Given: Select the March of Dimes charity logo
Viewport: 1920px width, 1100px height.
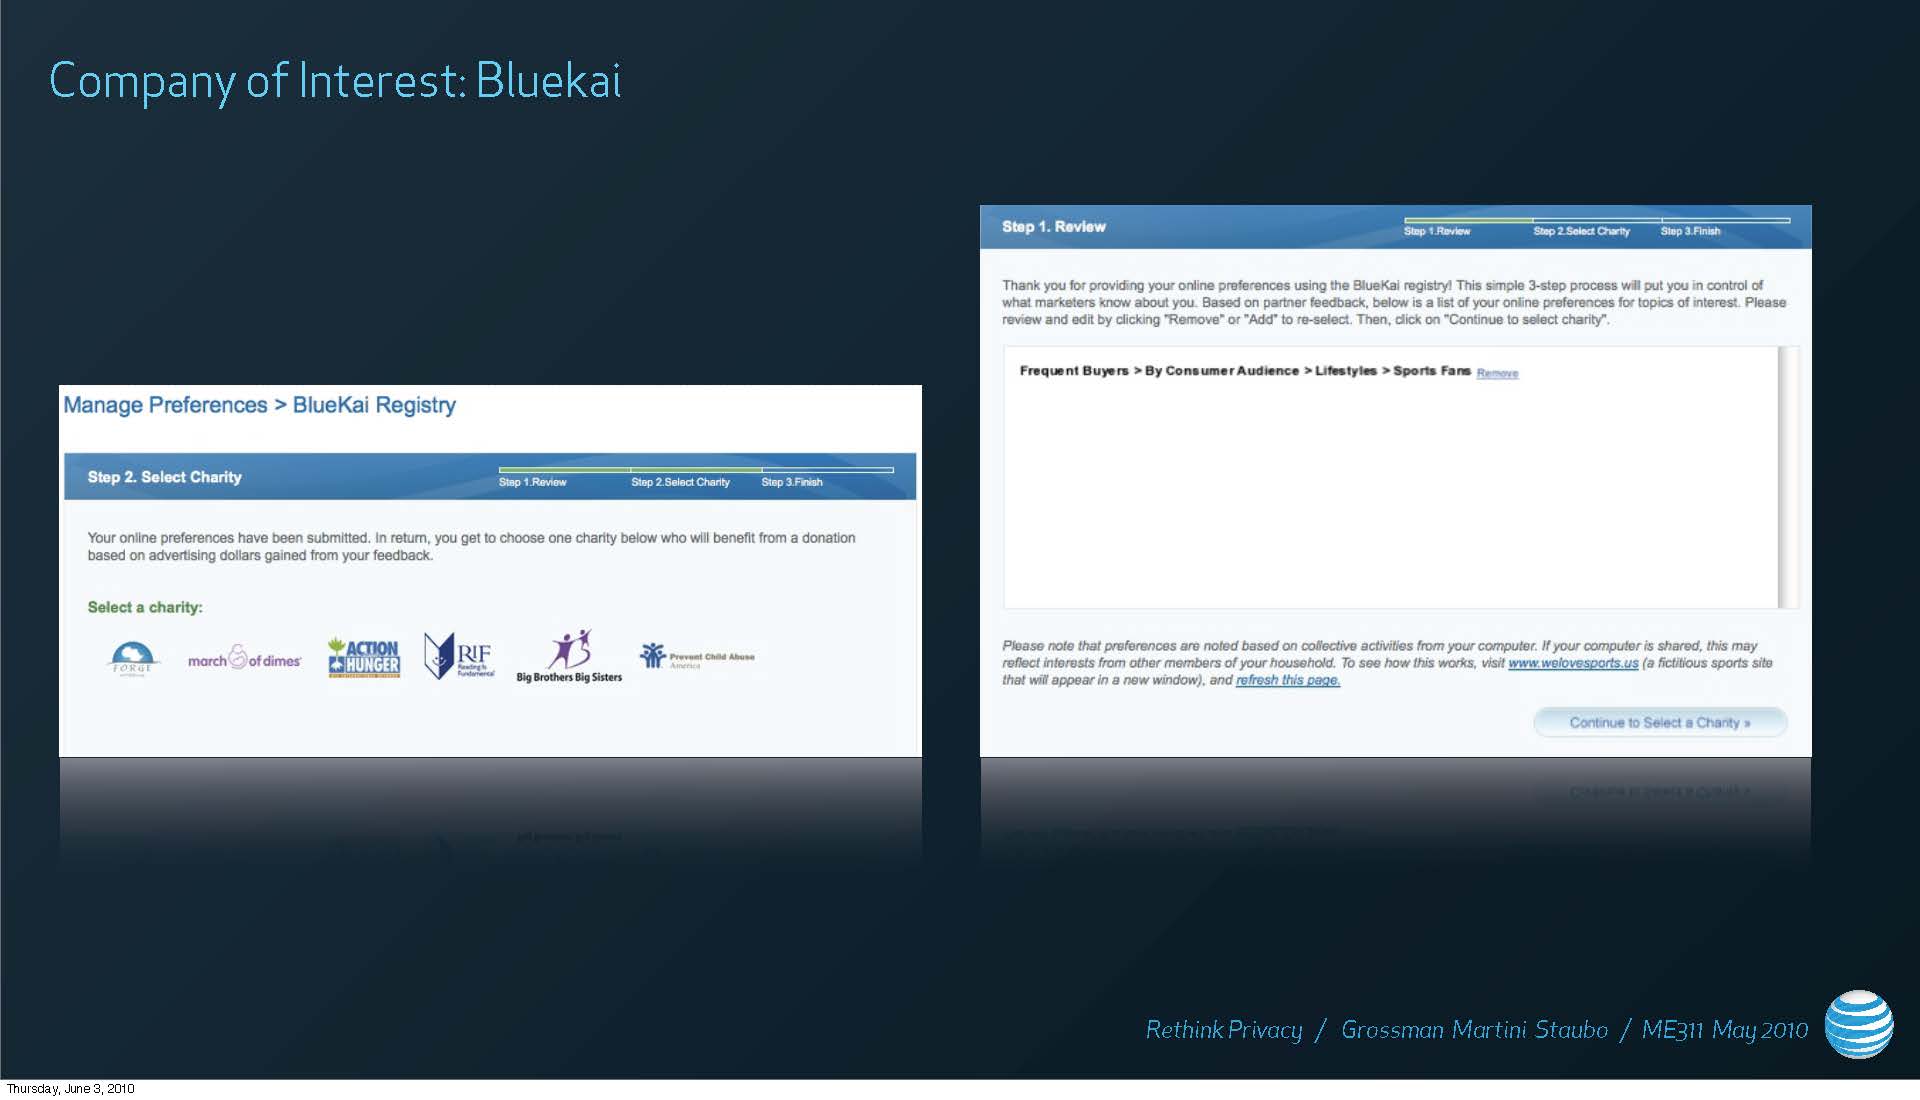Looking at the screenshot, I should (x=244, y=658).
